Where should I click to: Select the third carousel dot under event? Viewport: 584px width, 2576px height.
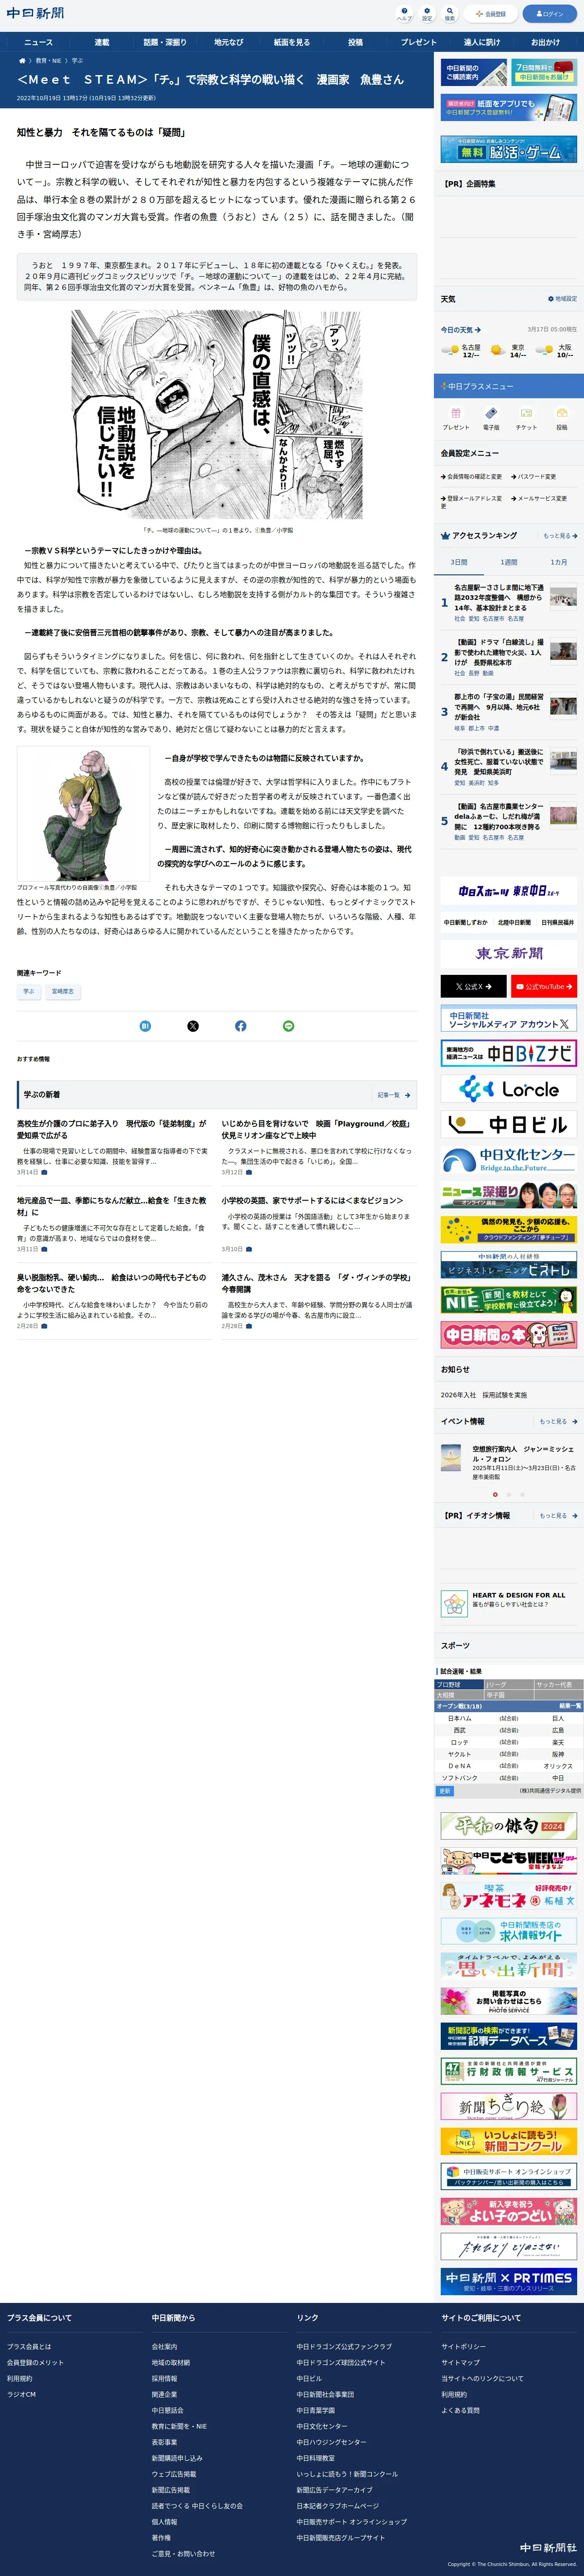tap(522, 1495)
